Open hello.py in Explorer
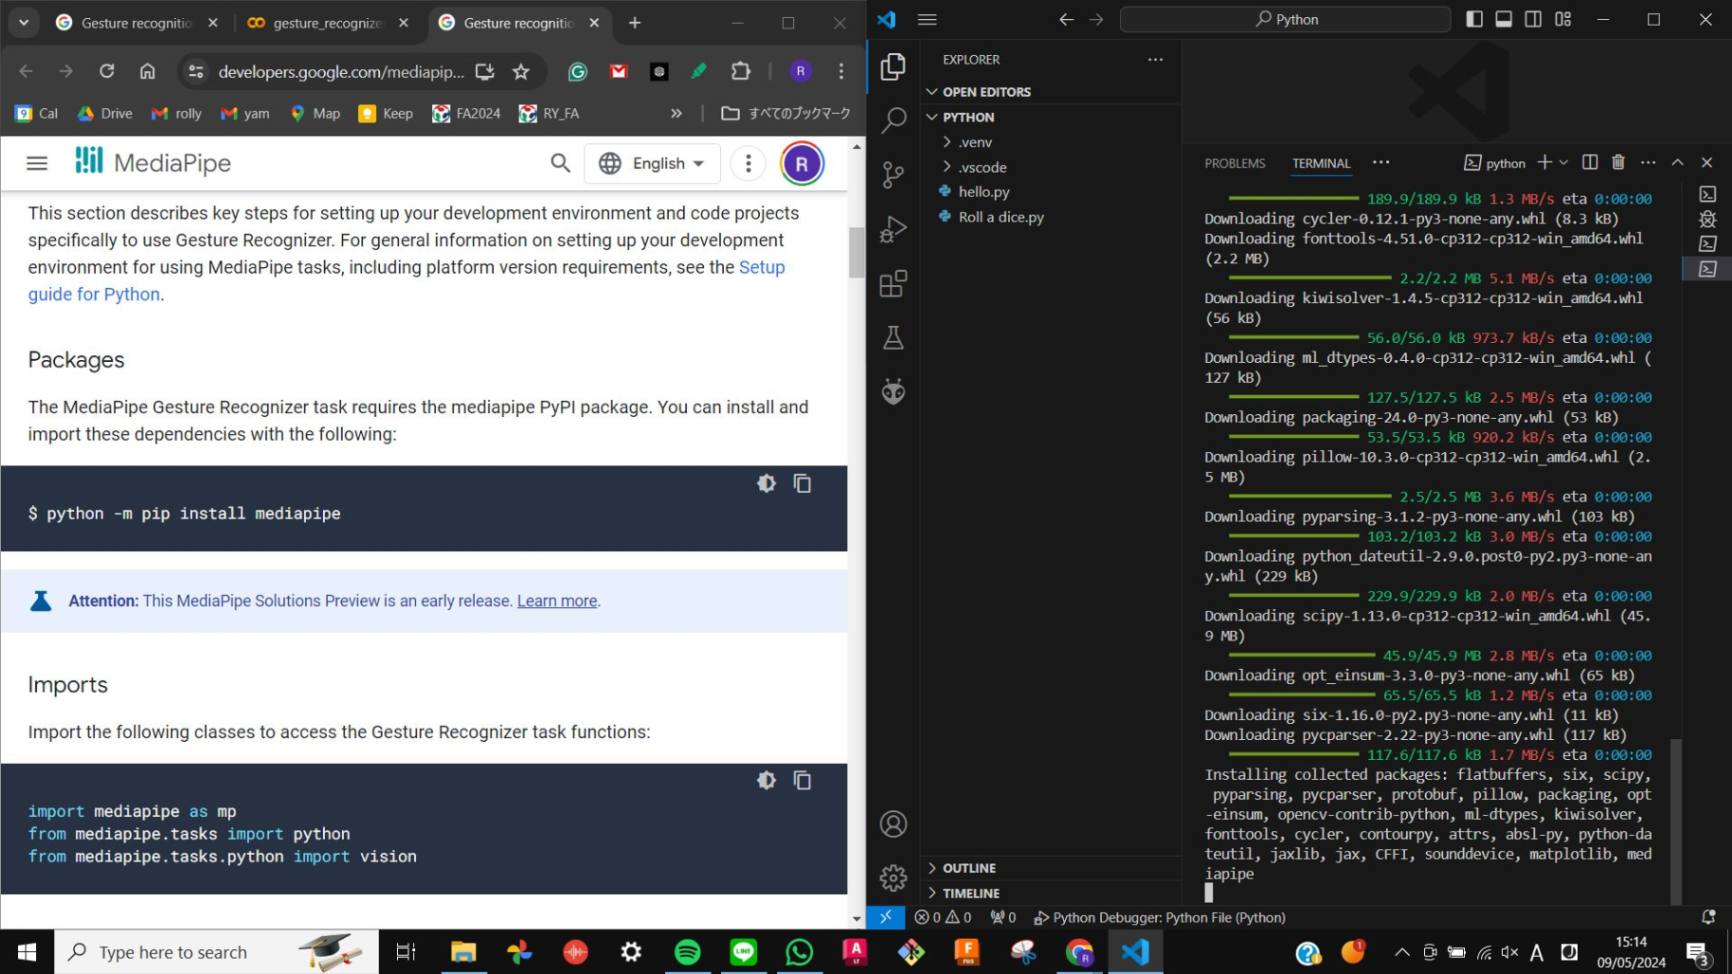This screenshot has width=1732, height=974. pos(1050,191)
